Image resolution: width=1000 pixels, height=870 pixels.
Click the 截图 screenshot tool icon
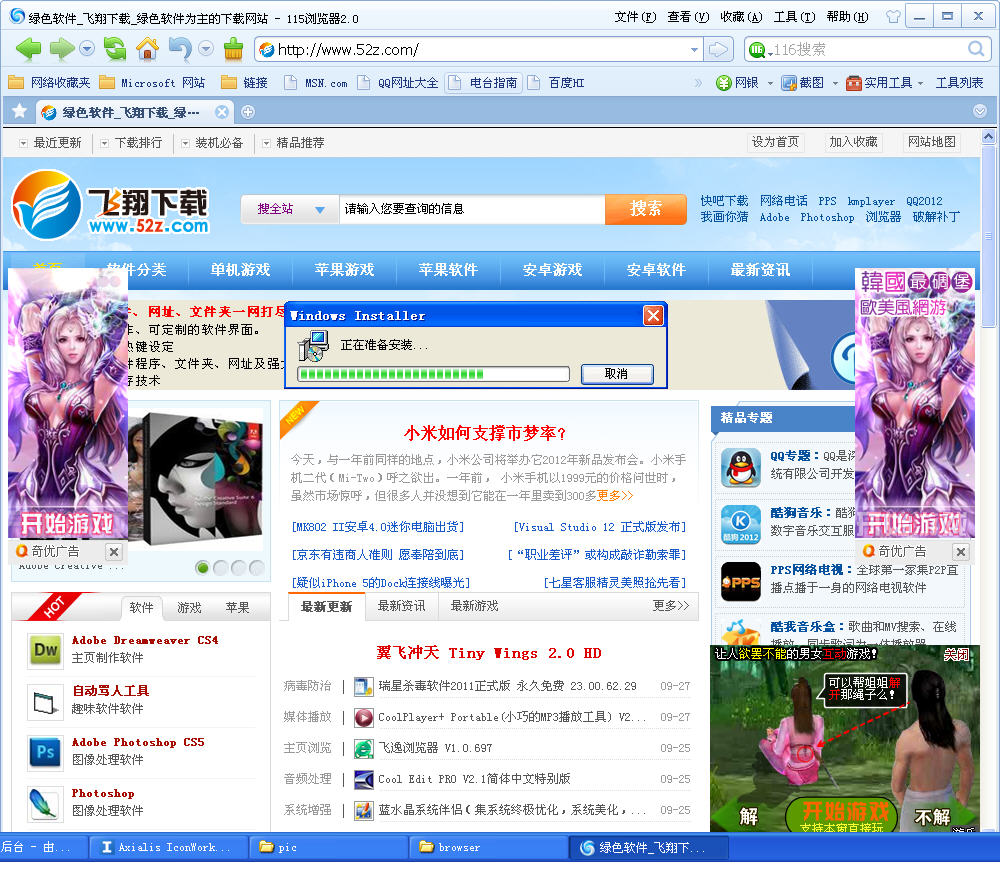click(789, 83)
